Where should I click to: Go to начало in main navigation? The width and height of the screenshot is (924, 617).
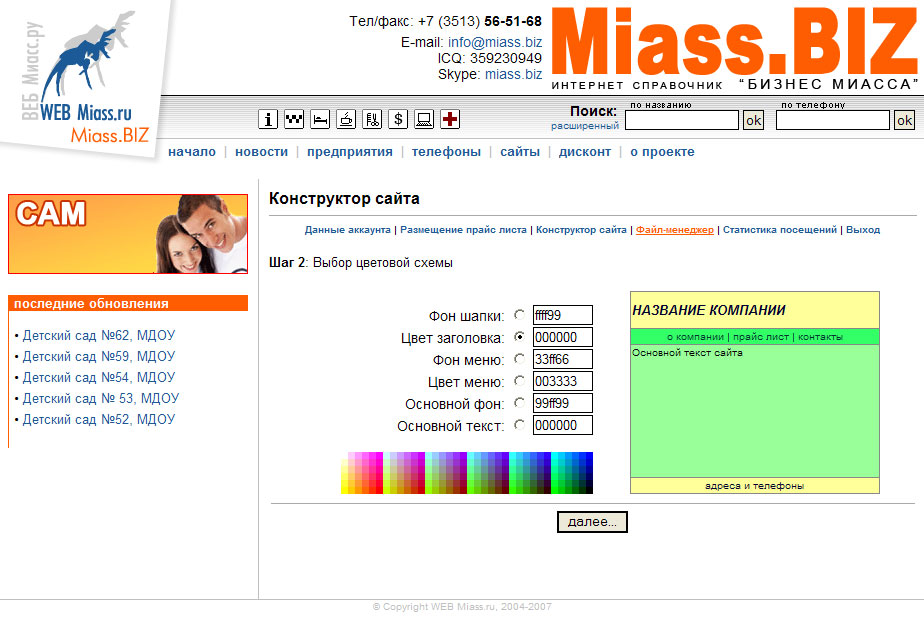pyautogui.click(x=192, y=151)
